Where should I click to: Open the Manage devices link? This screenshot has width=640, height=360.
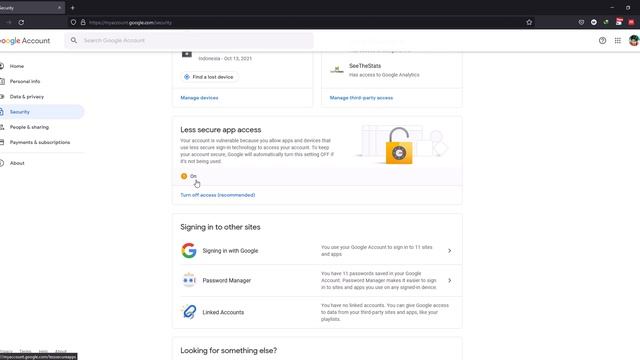click(199, 98)
